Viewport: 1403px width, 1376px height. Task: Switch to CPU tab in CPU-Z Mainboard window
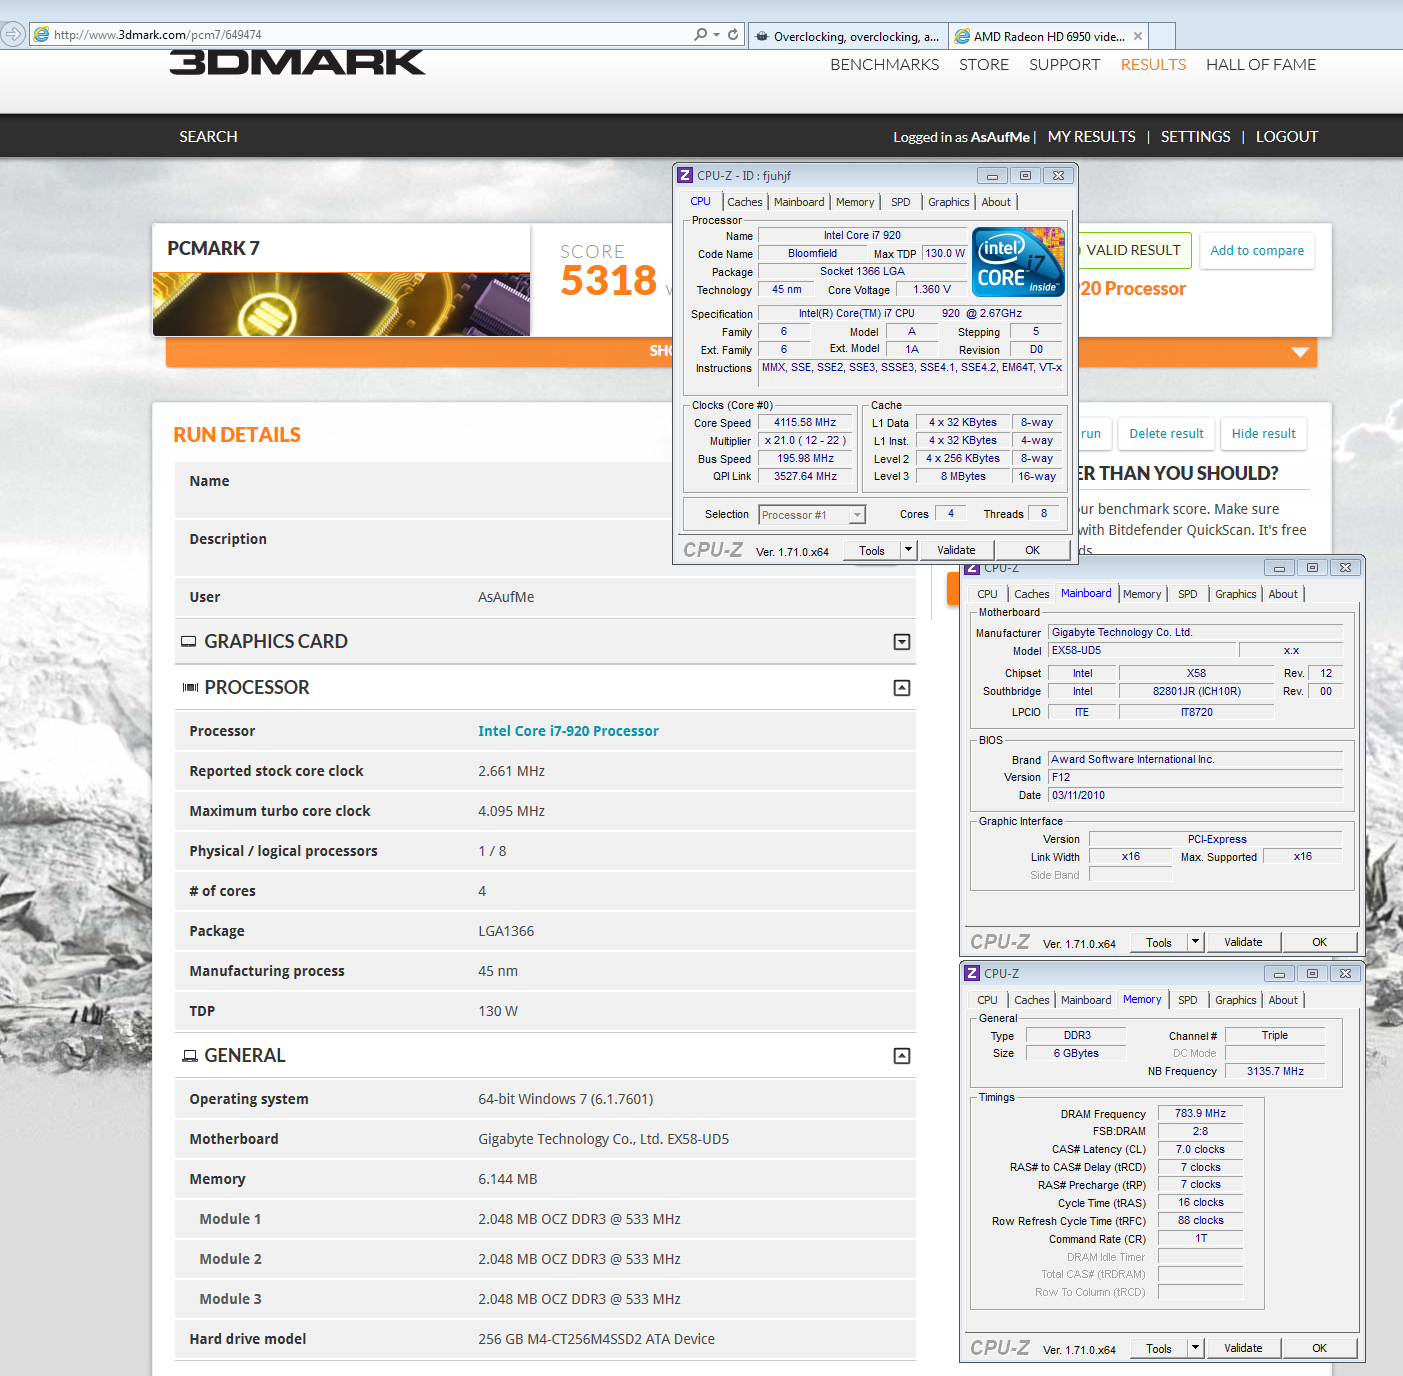point(987,594)
